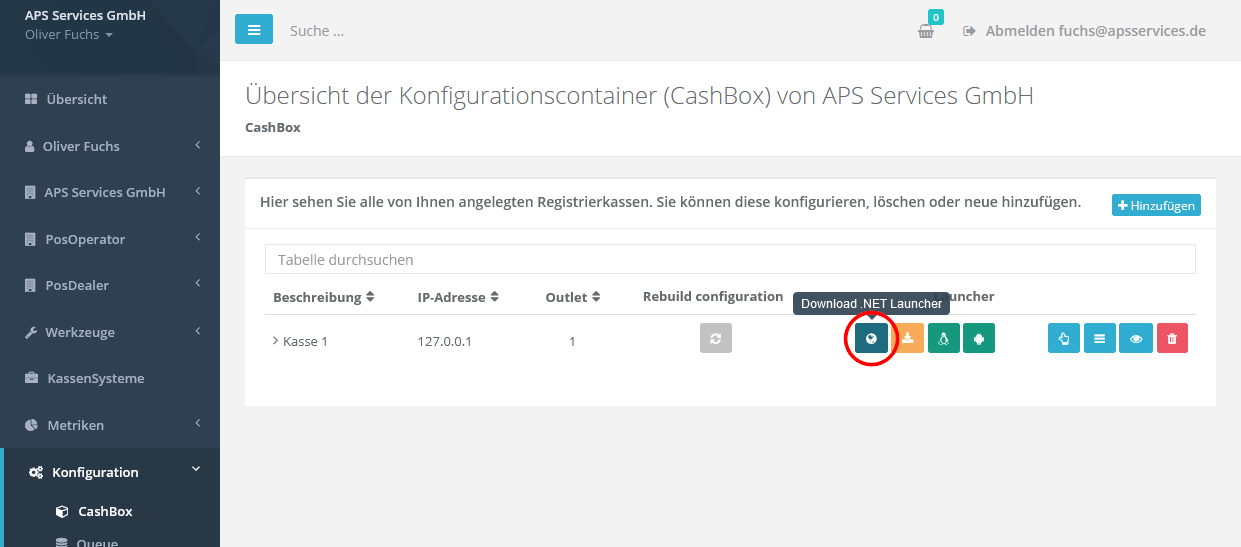Open the shopping basket in the header
Screen dimensions: 1241x547
(x=926, y=31)
